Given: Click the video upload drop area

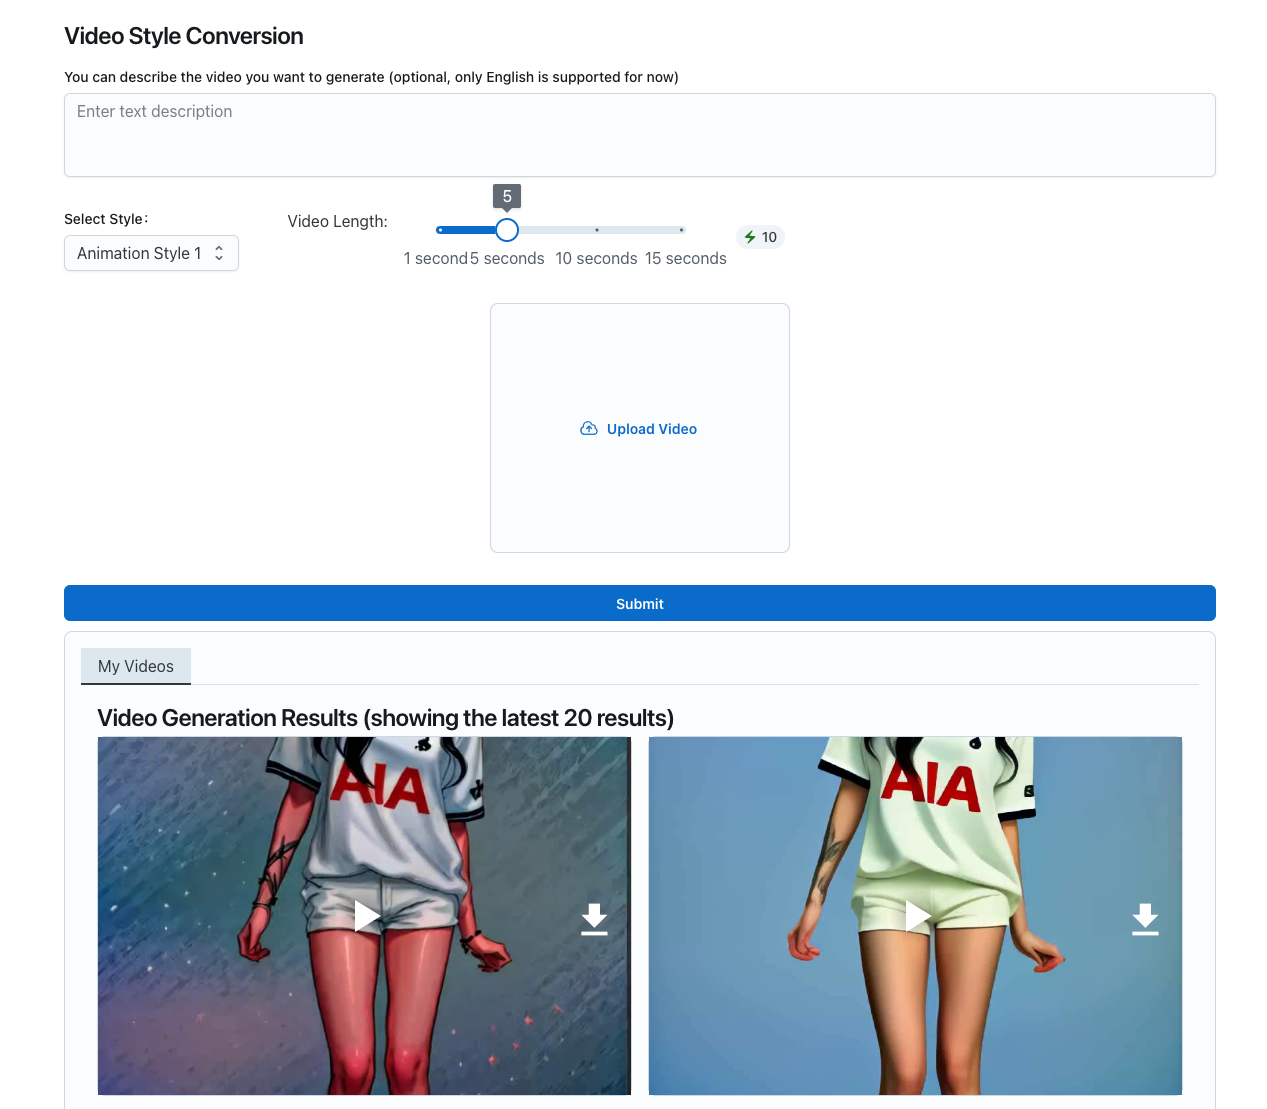Looking at the screenshot, I should pos(640,428).
